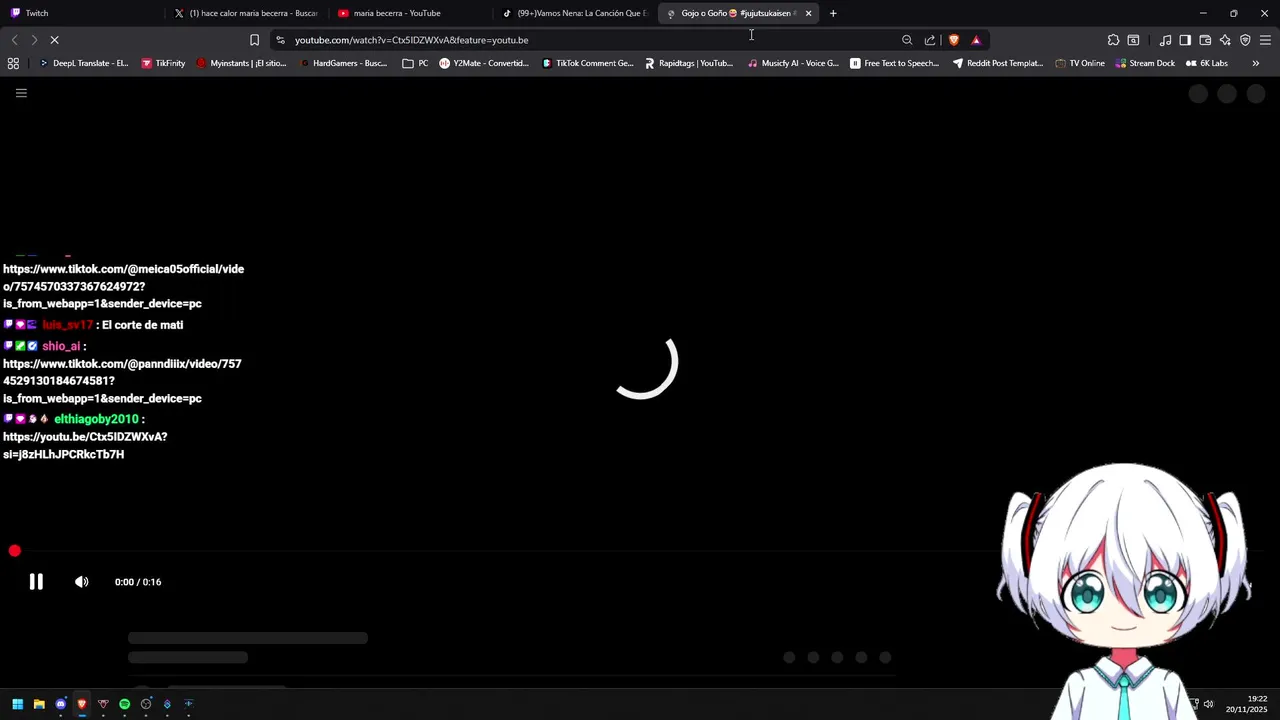This screenshot has width=1280, height=720.
Task: Open the TikTok Comment Generator bookmark
Action: pyautogui.click(x=588, y=63)
